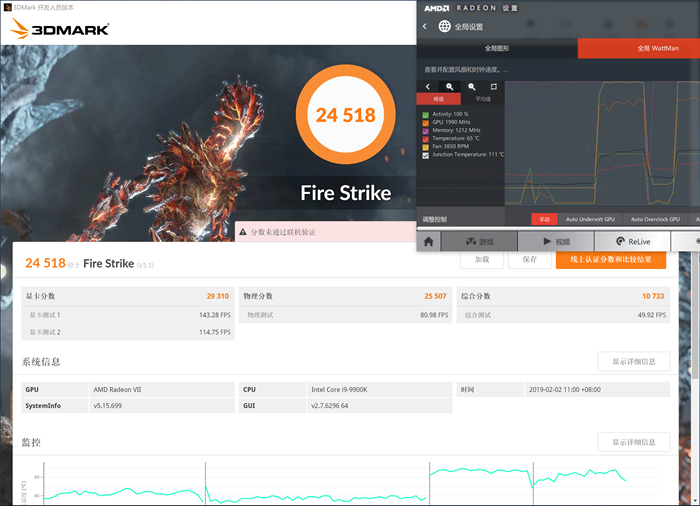Select the 80.98 FPS physics test value
Image resolution: width=700 pixels, height=506 pixels.
[434, 315]
